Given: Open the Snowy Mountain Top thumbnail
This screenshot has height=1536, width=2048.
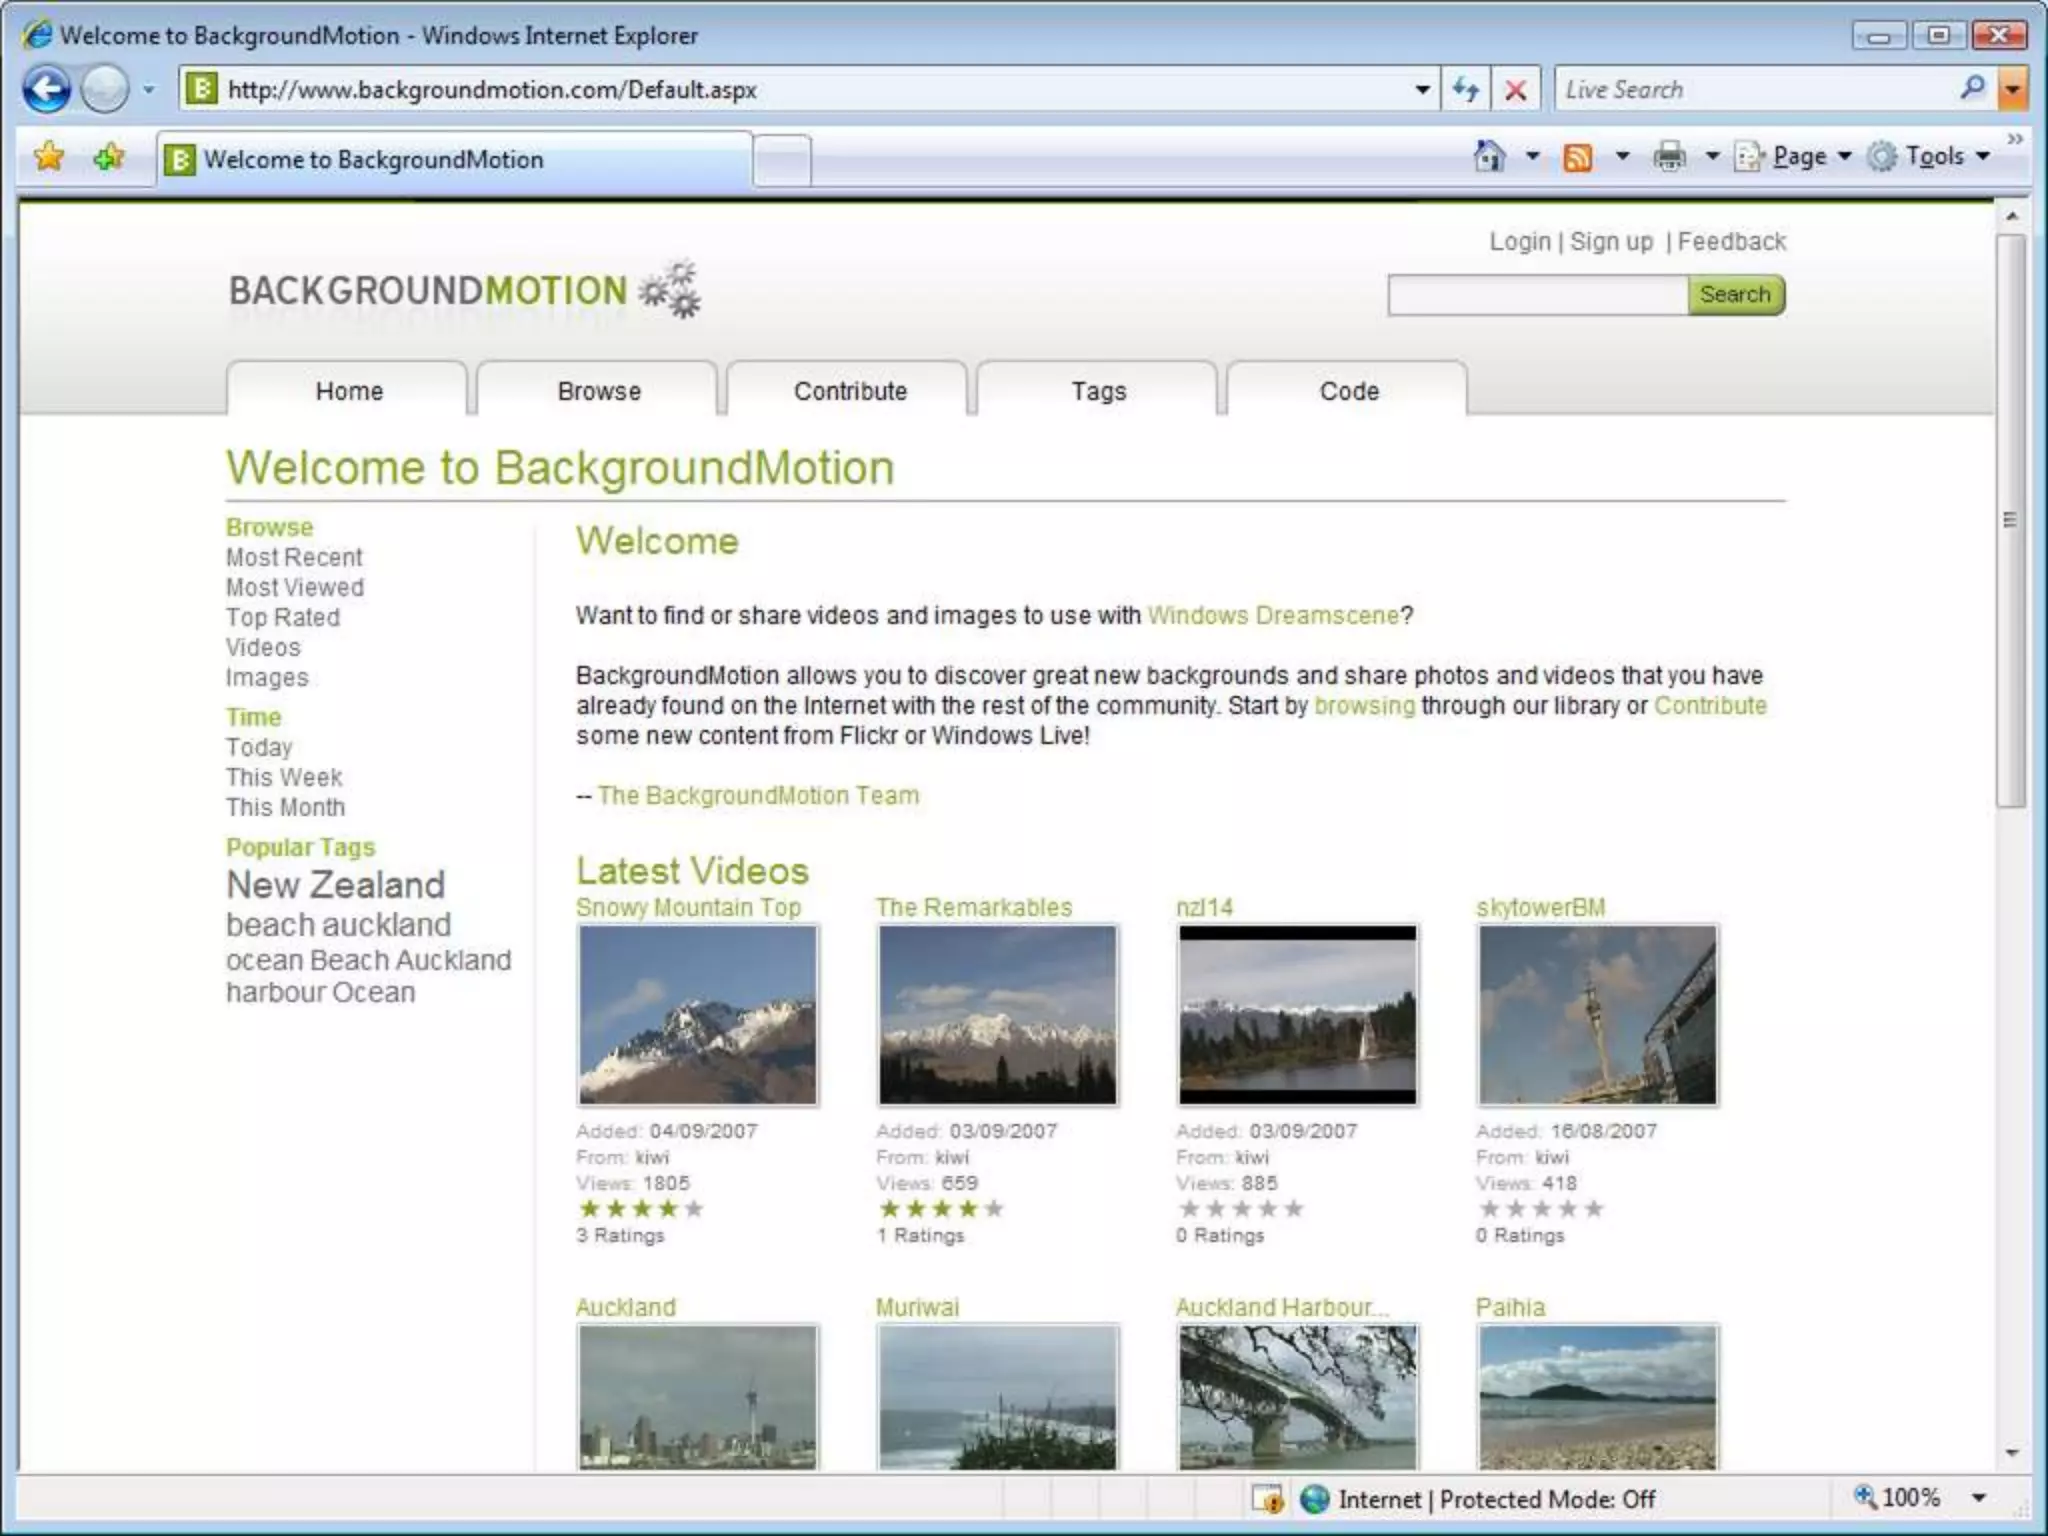Looking at the screenshot, I should 698,1015.
